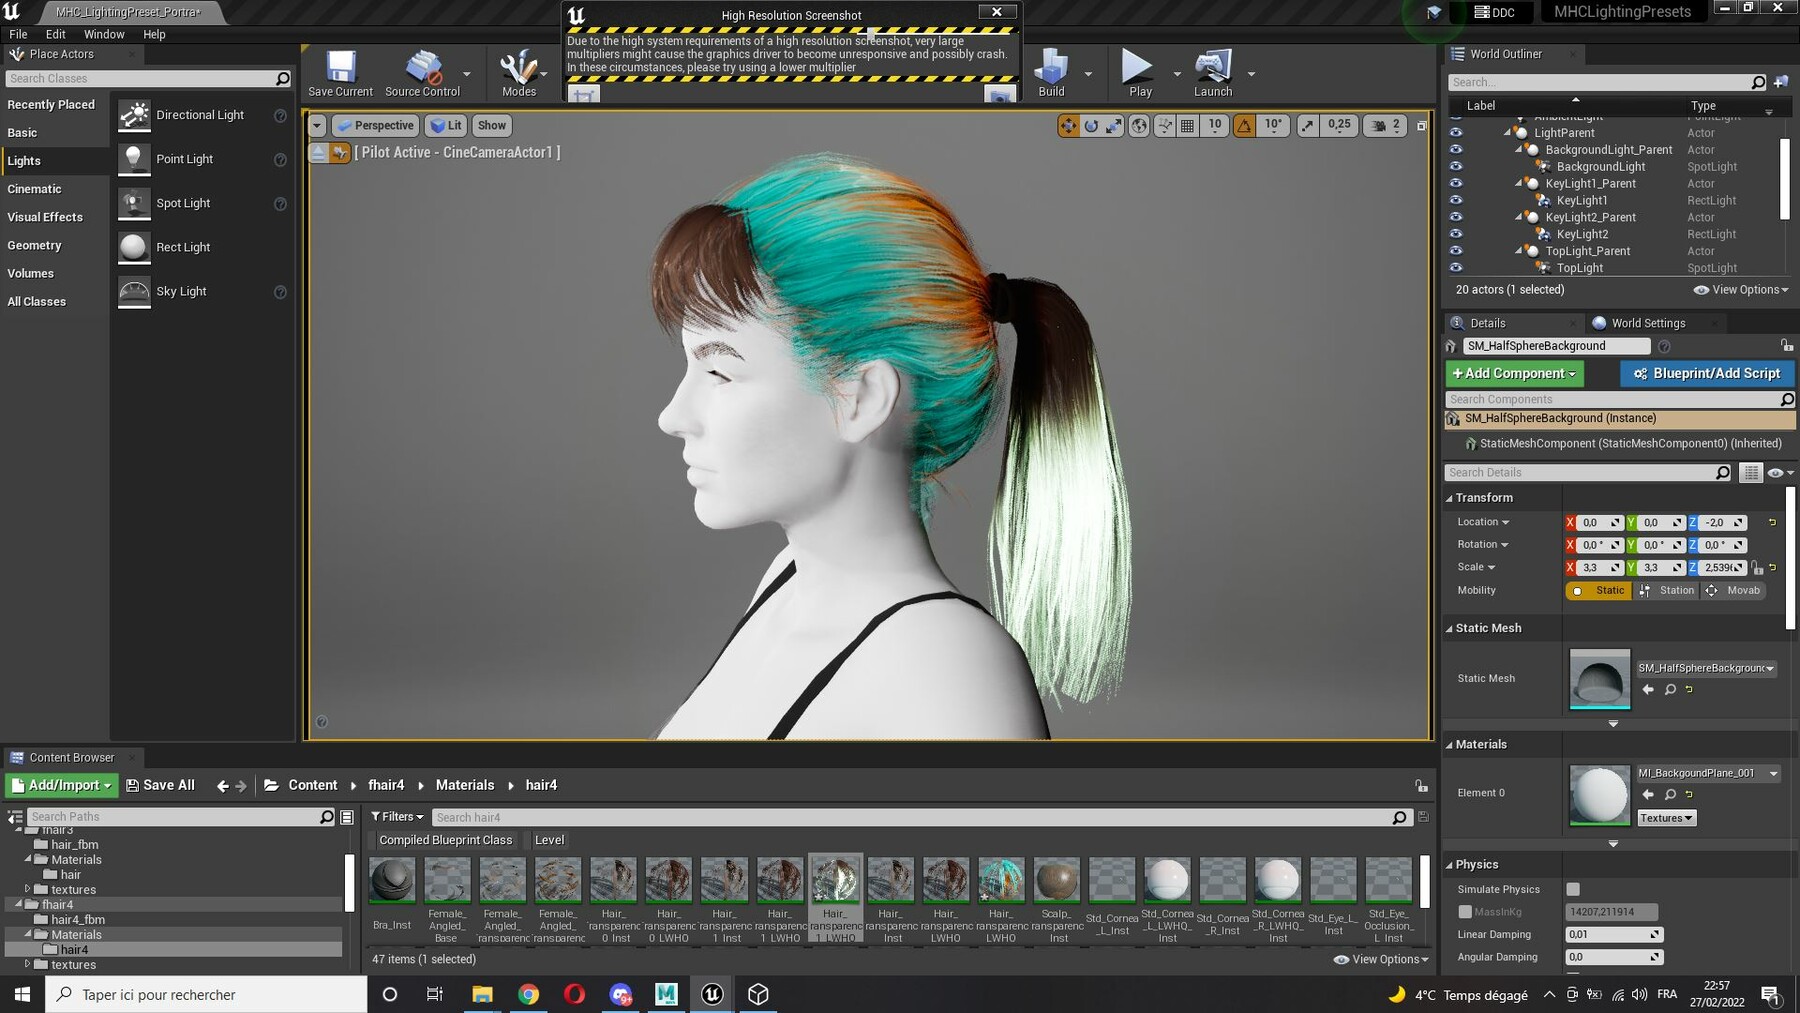1800x1013 pixels.
Task: Click the MI_BackgroundPlane_001 material preview swatch
Action: click(1599, 795)
